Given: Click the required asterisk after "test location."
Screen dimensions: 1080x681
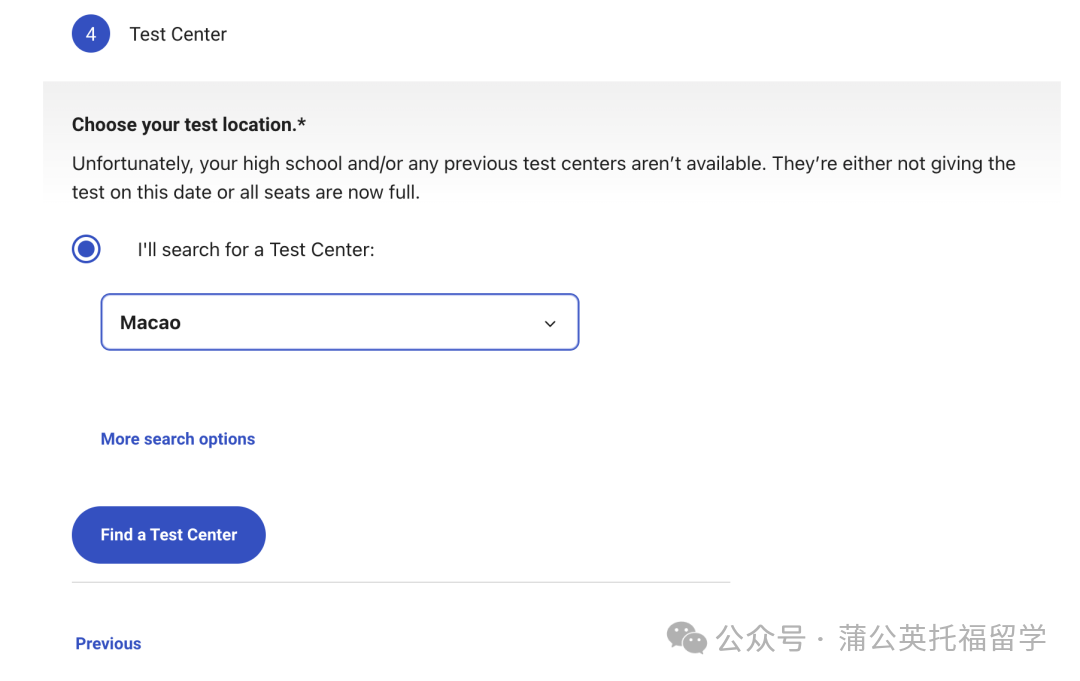Looking at the screenshot, I should click(x=302, y=124).
